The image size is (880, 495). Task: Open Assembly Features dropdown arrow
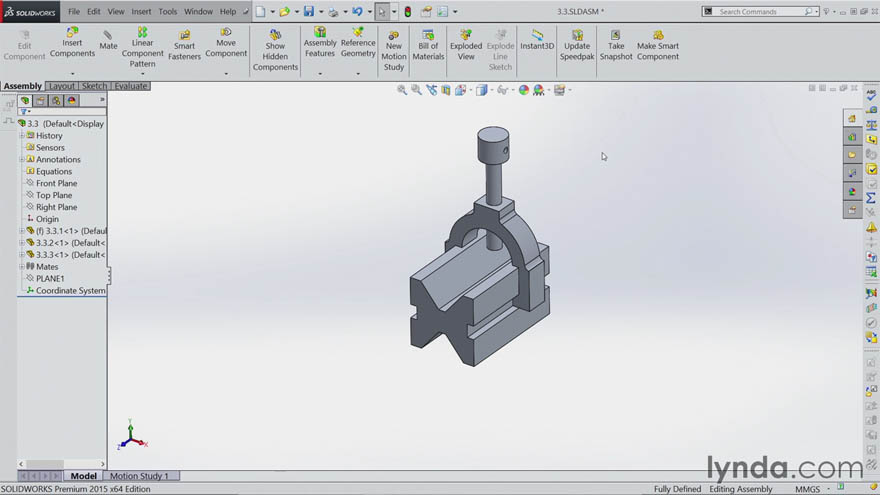pos(320,74)
